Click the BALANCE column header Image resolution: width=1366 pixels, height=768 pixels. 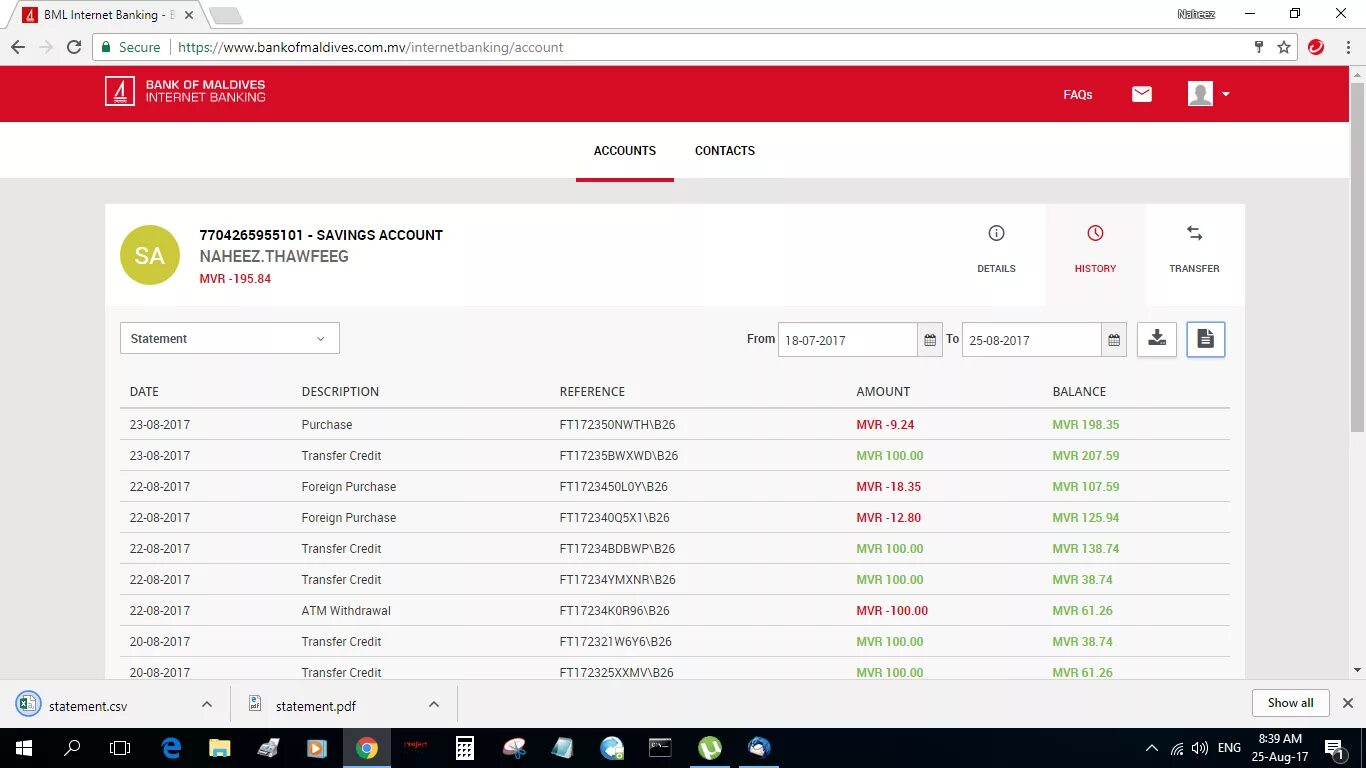pyautogui.click(x=1079, y=392)
